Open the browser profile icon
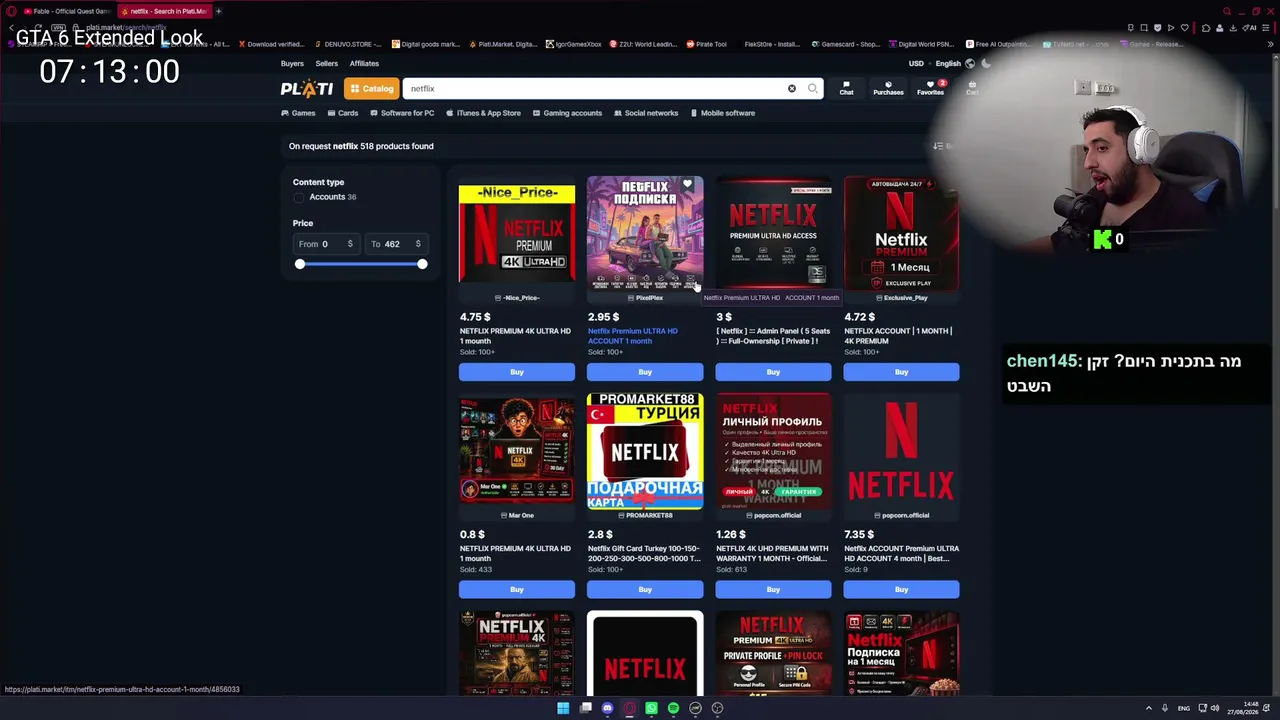 pyautogui.click(x=1219, y=28)
